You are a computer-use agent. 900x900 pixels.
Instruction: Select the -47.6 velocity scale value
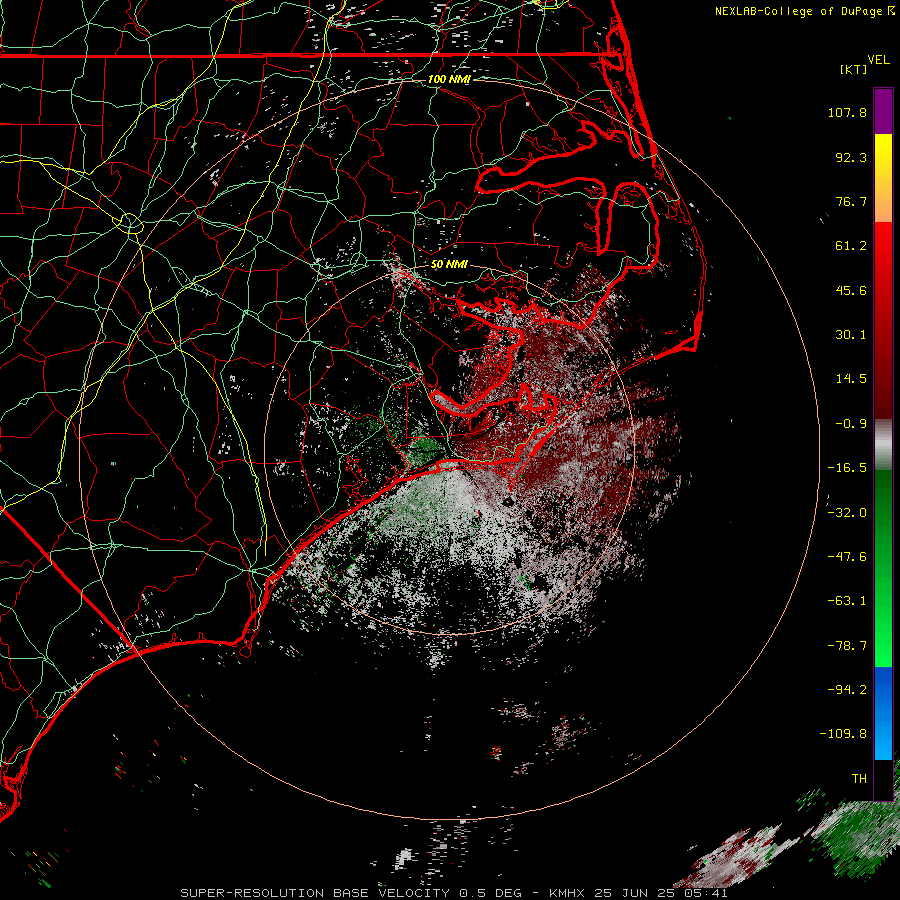point(847,557)
